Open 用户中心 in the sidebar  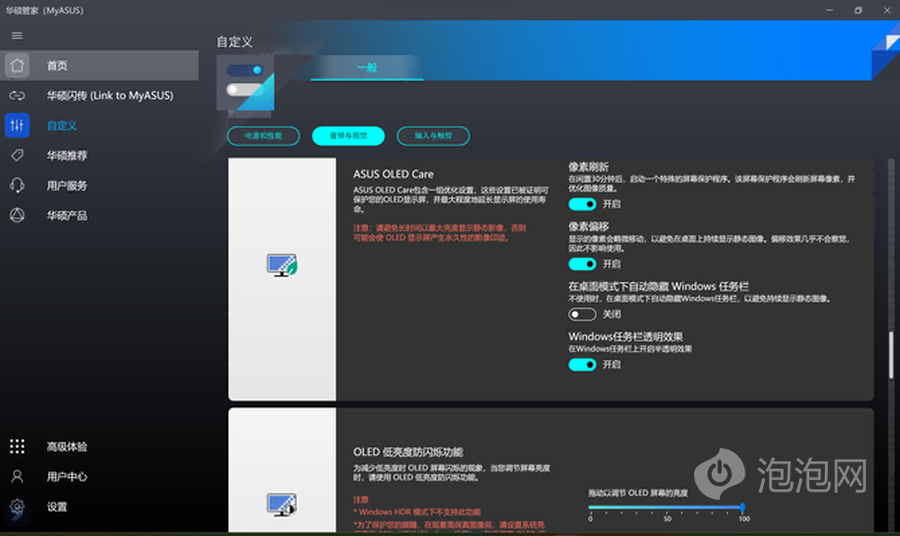pyautogui.click(x=100, y=476)
